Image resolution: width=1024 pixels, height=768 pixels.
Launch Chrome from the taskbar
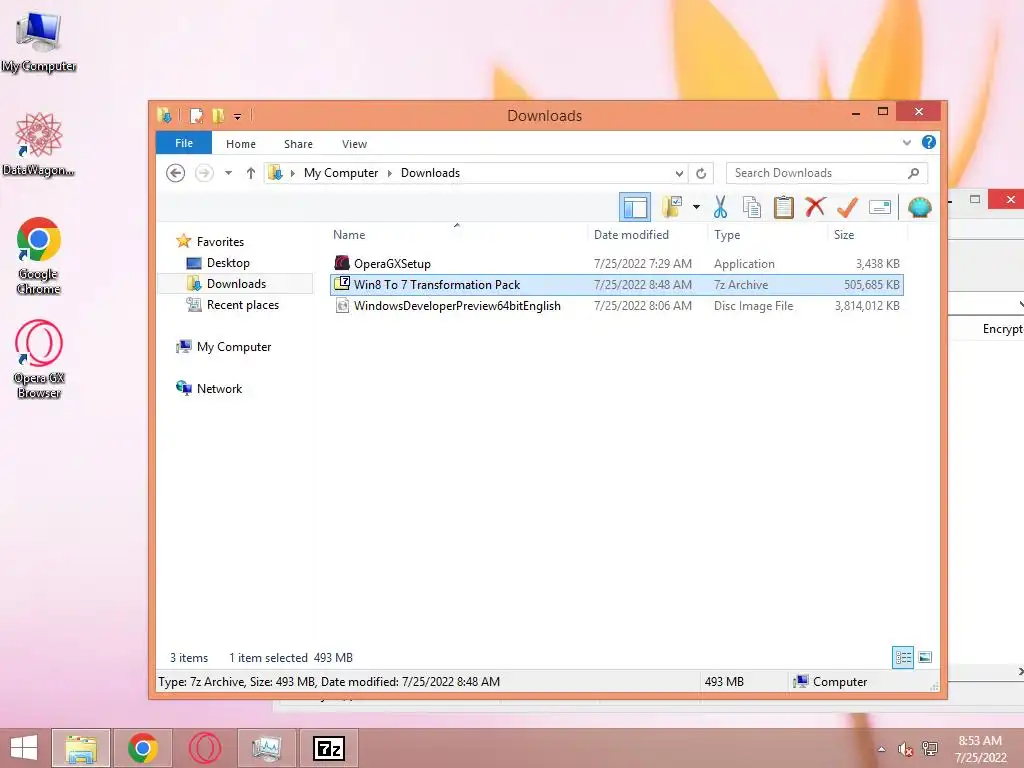[x=142, y=748]
